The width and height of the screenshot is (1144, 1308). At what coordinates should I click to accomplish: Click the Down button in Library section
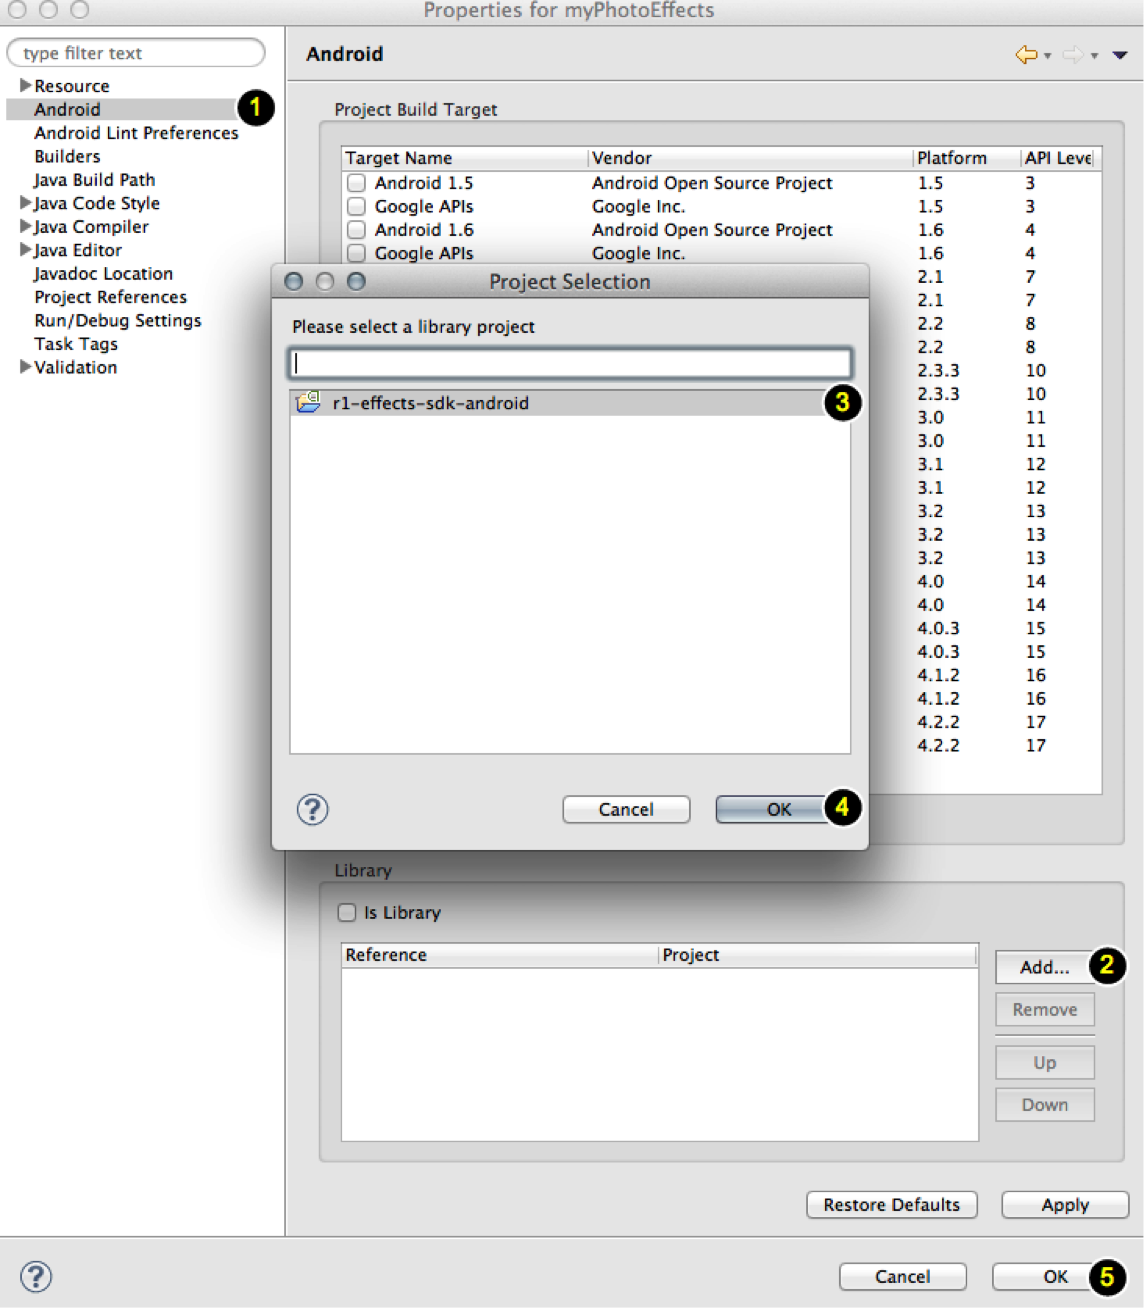pyautogui.click(x=1045, y=1105)
